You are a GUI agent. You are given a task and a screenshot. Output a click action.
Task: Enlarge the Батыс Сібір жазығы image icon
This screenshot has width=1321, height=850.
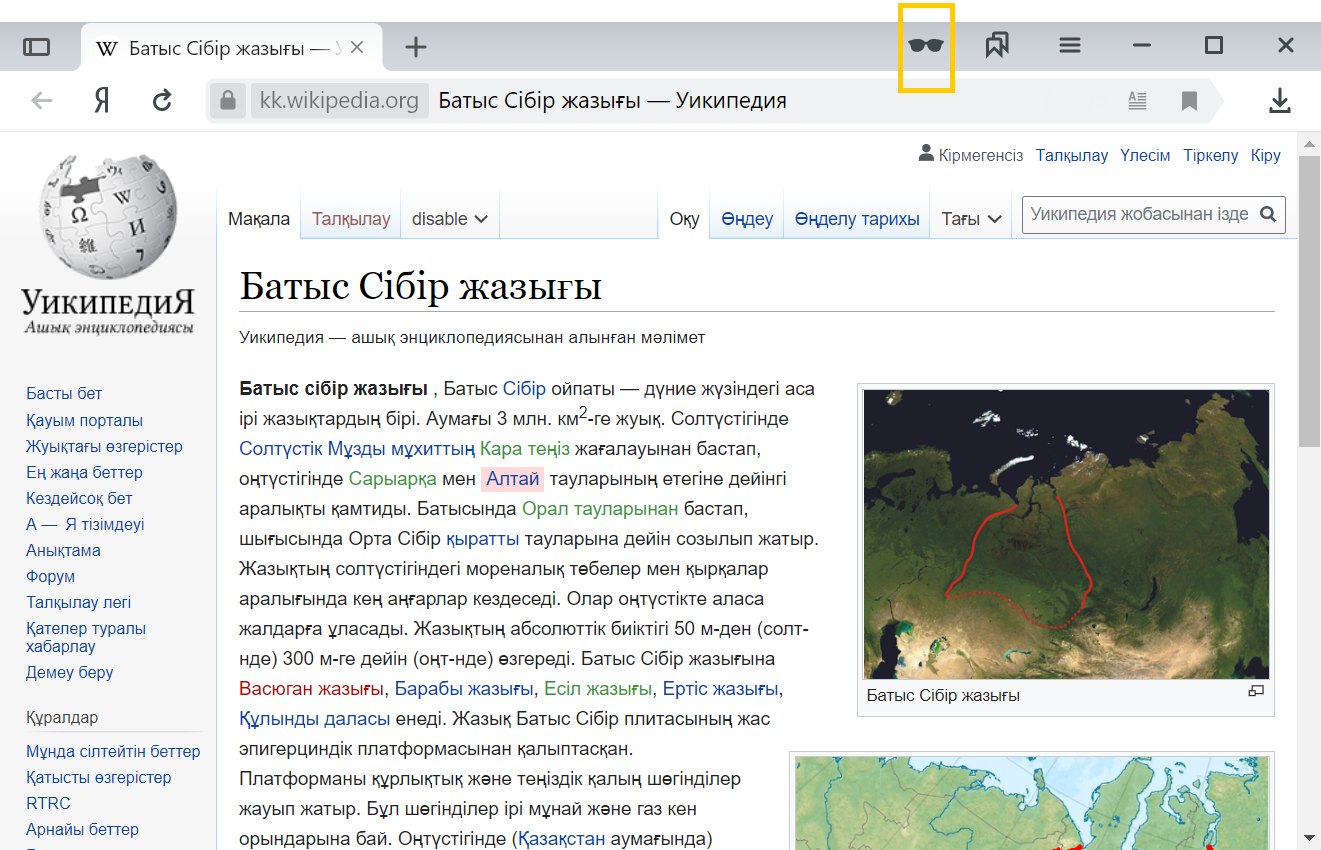point(1256,691)
